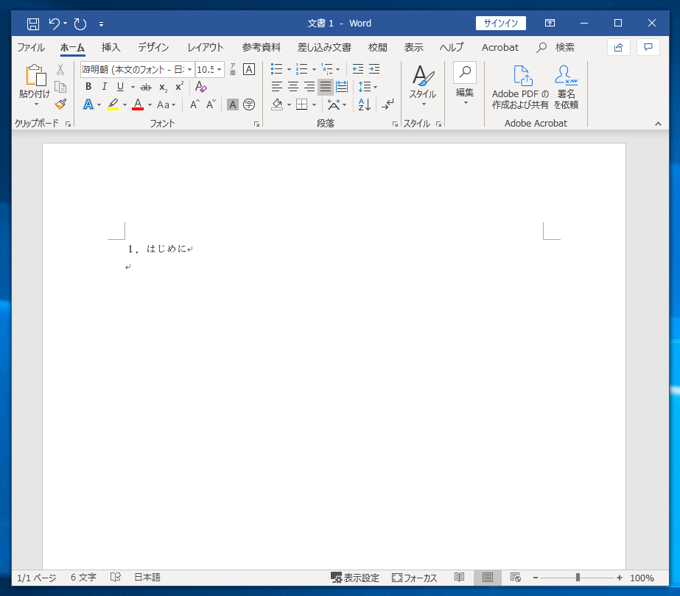Click the share icon button

tap(618, 47)
